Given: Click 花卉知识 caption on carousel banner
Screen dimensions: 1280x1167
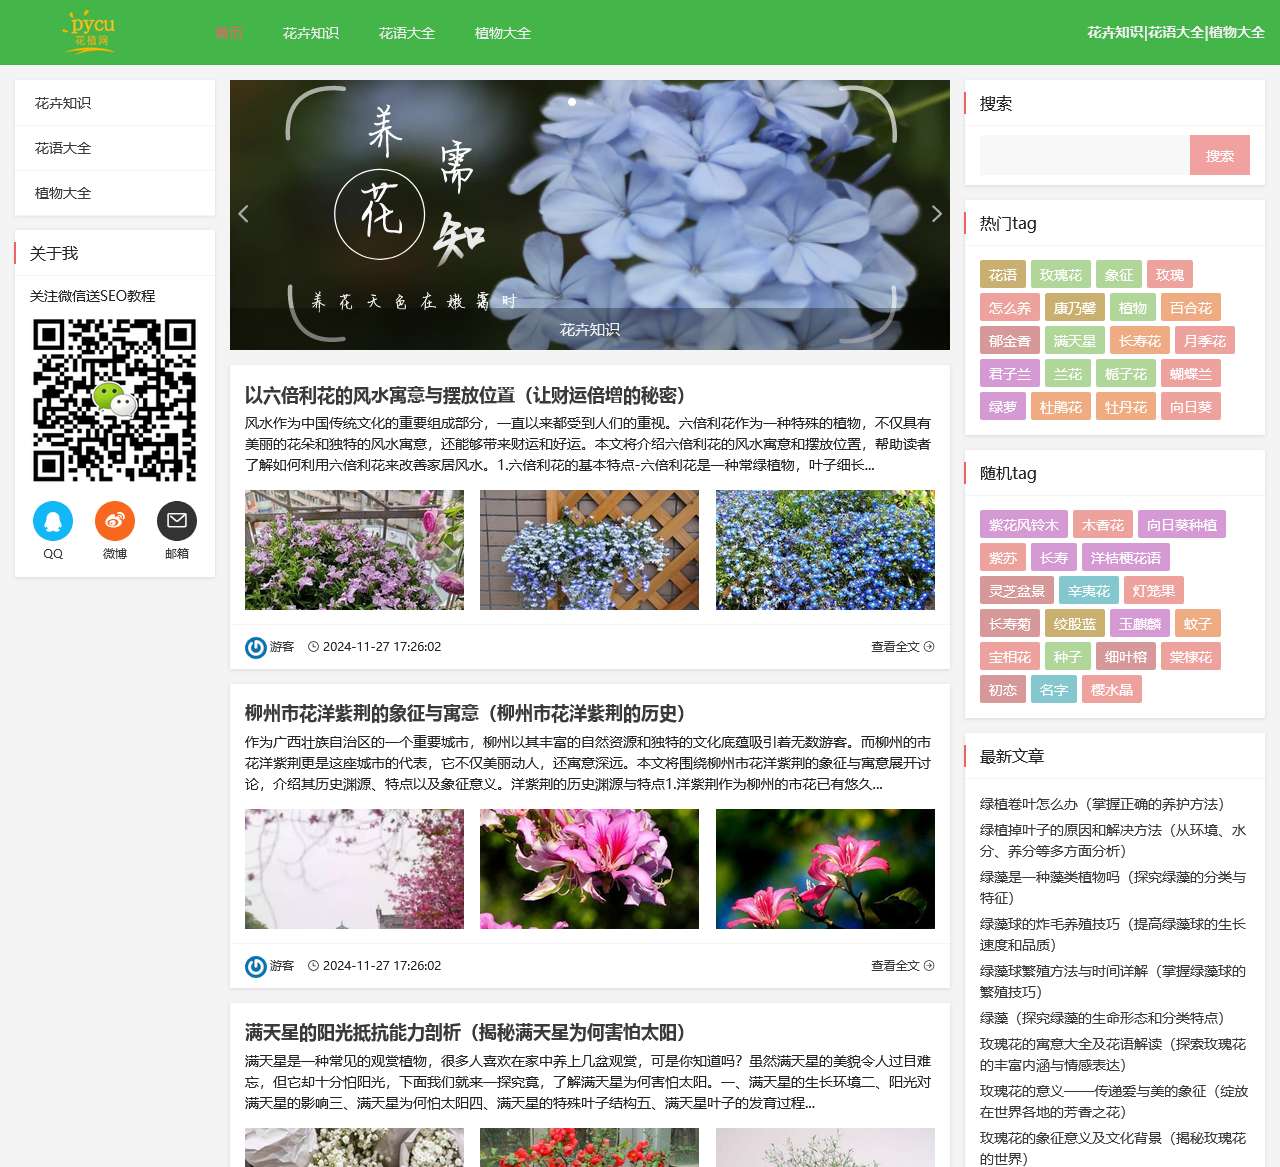Looking at the screenshot, I should coord(590,330).
